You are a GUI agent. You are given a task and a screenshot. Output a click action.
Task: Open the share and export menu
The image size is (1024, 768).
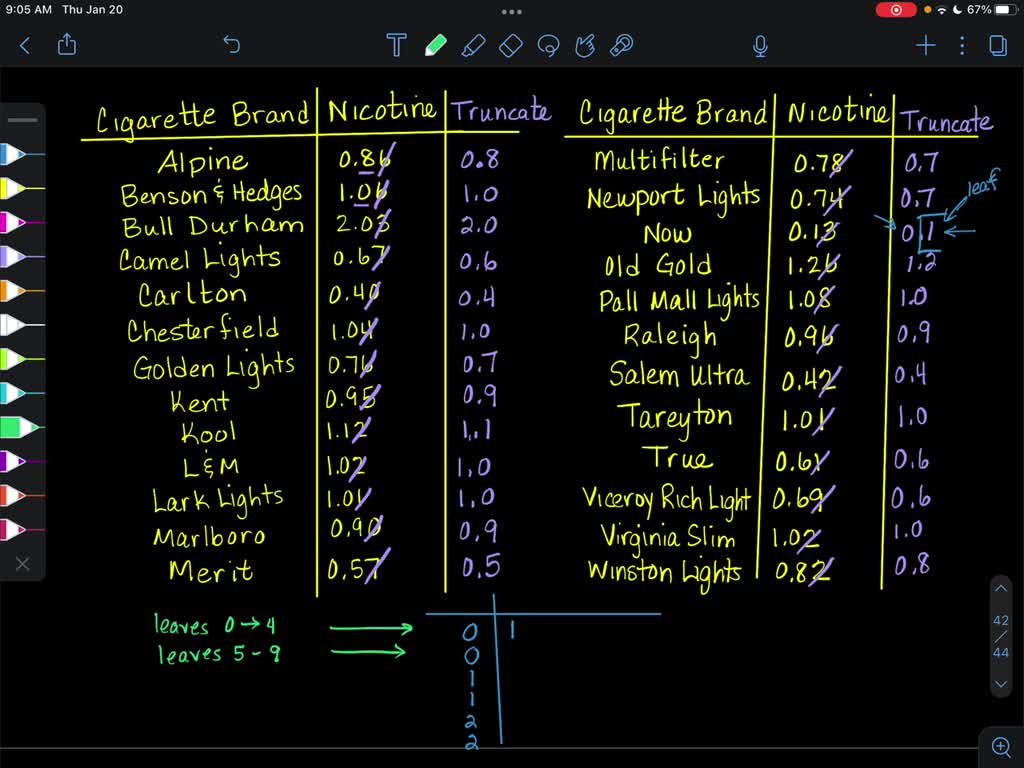pos(67,45)
